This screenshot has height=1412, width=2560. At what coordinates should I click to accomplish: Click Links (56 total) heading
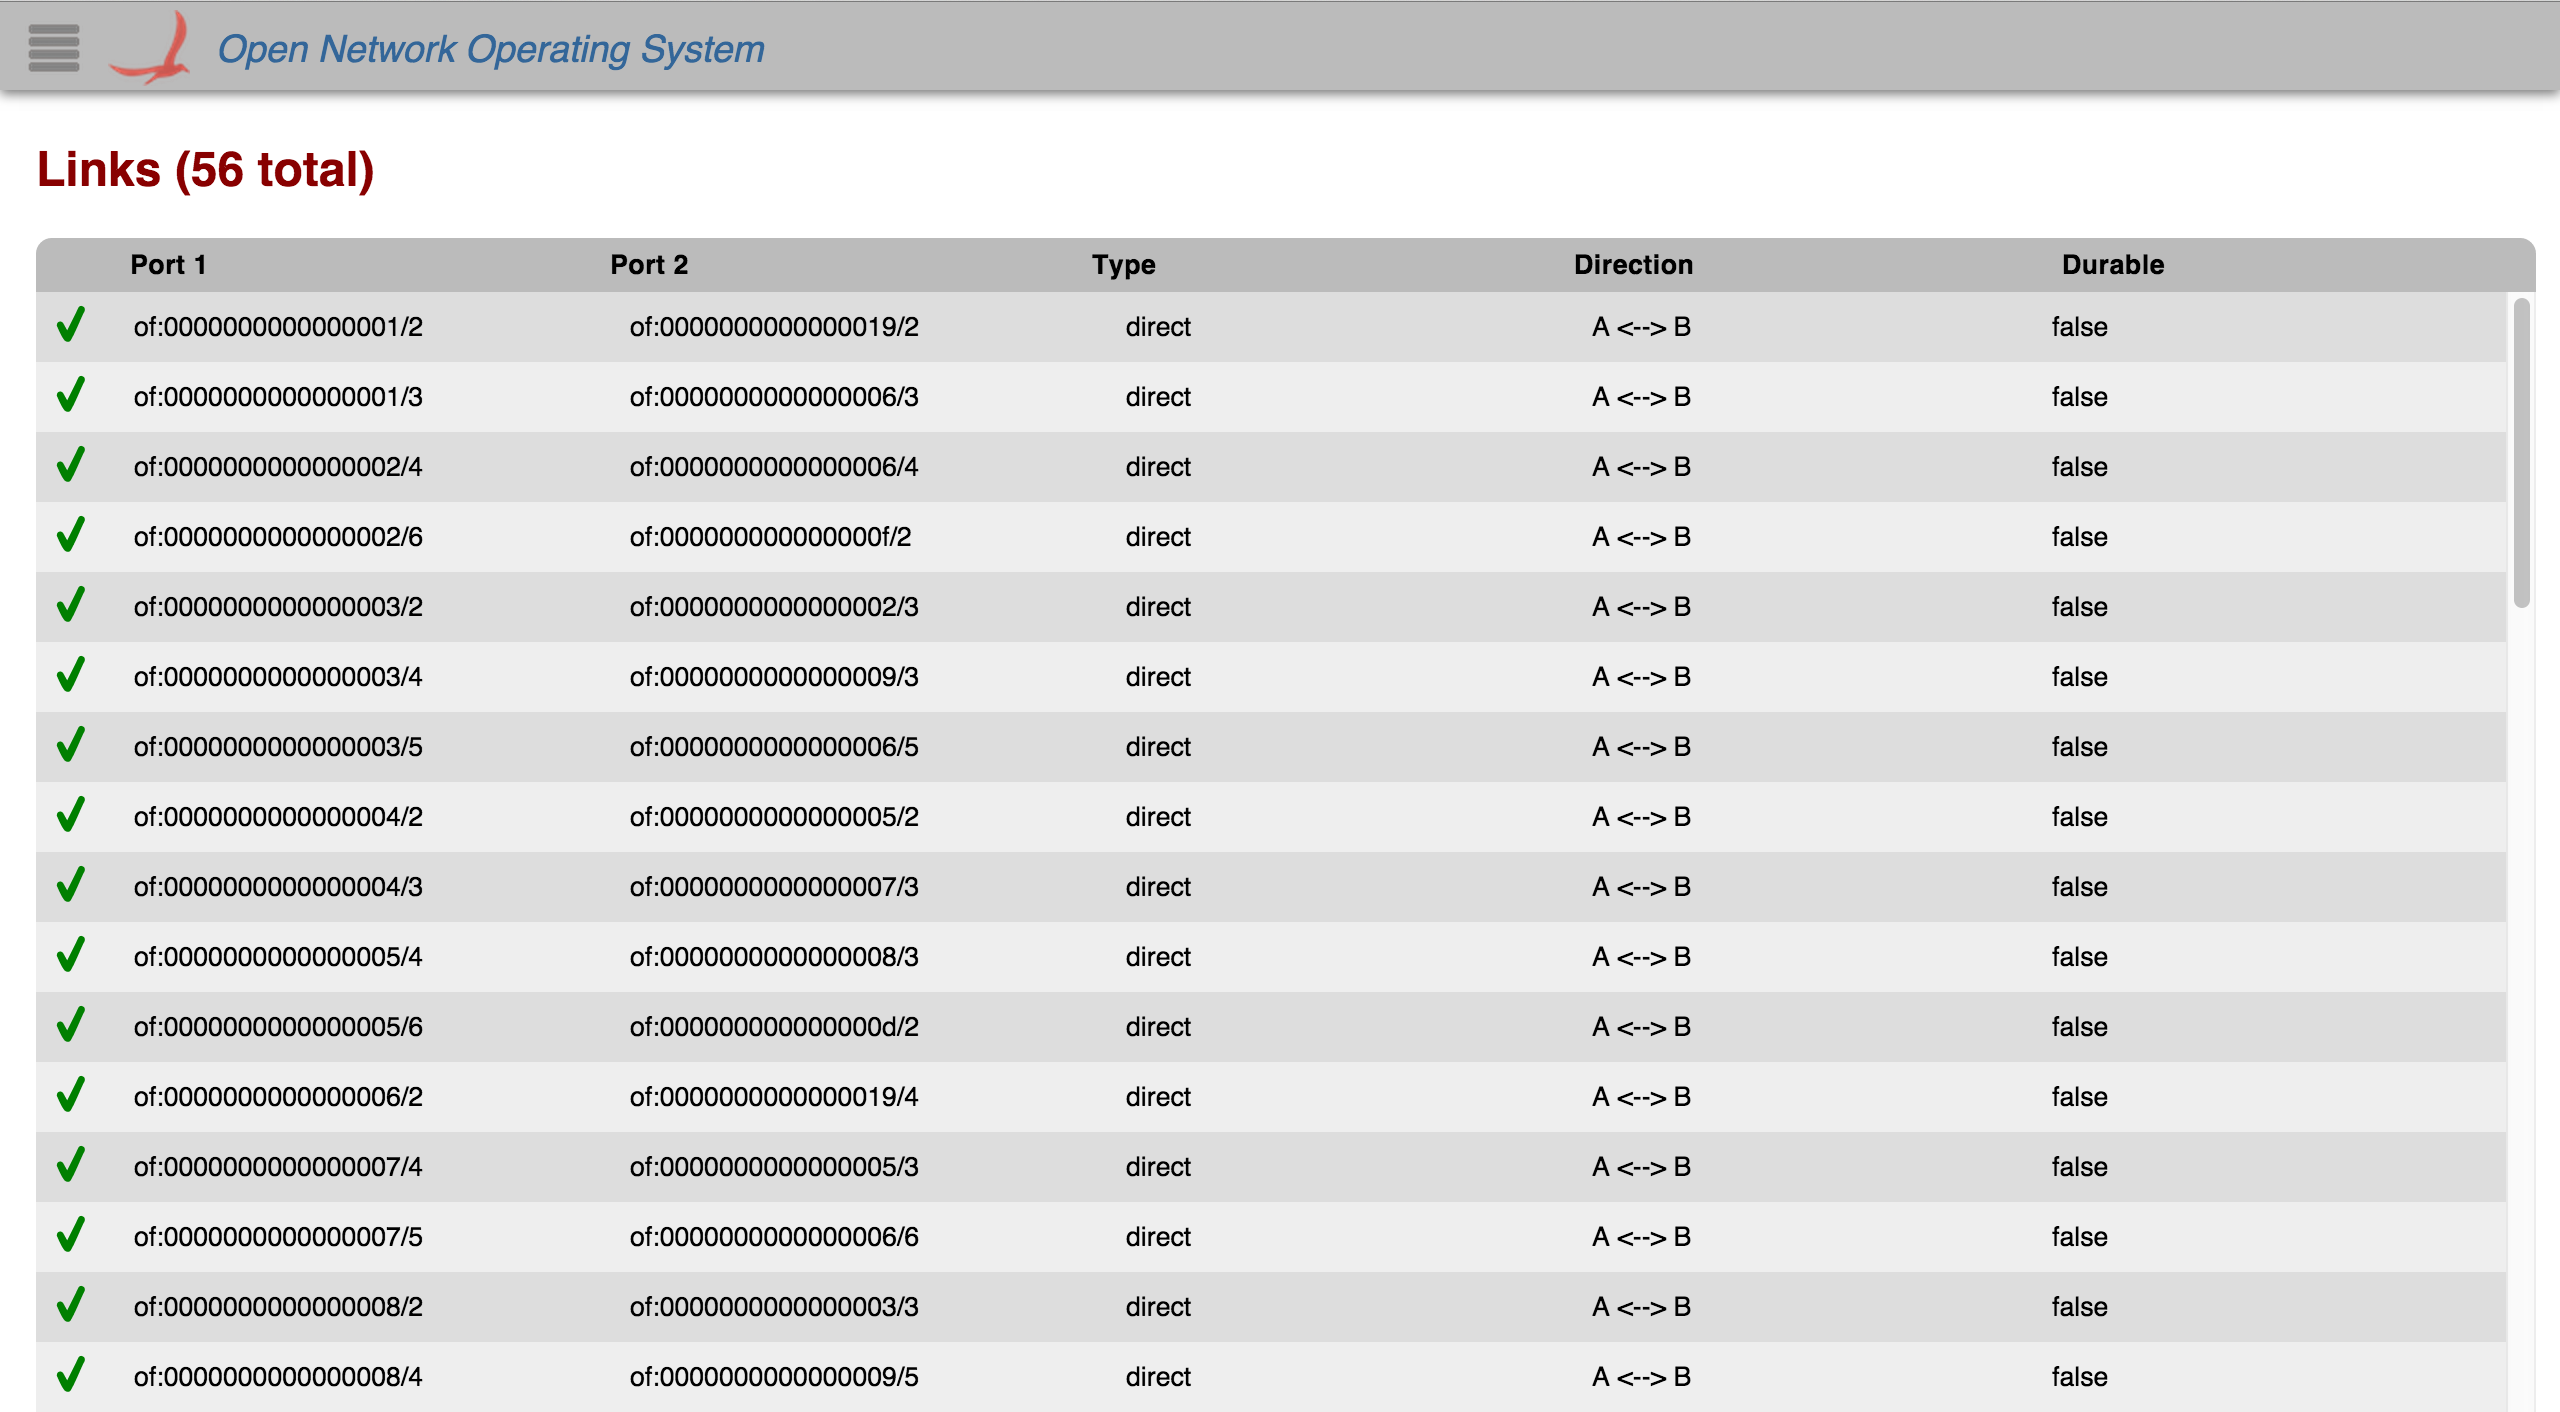click(205, 170)
